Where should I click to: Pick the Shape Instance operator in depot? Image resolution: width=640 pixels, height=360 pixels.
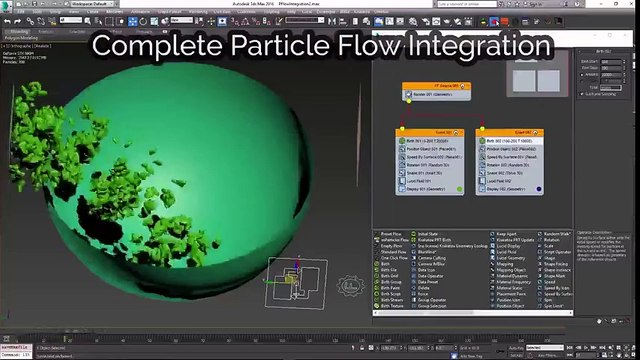click(554, 270)
